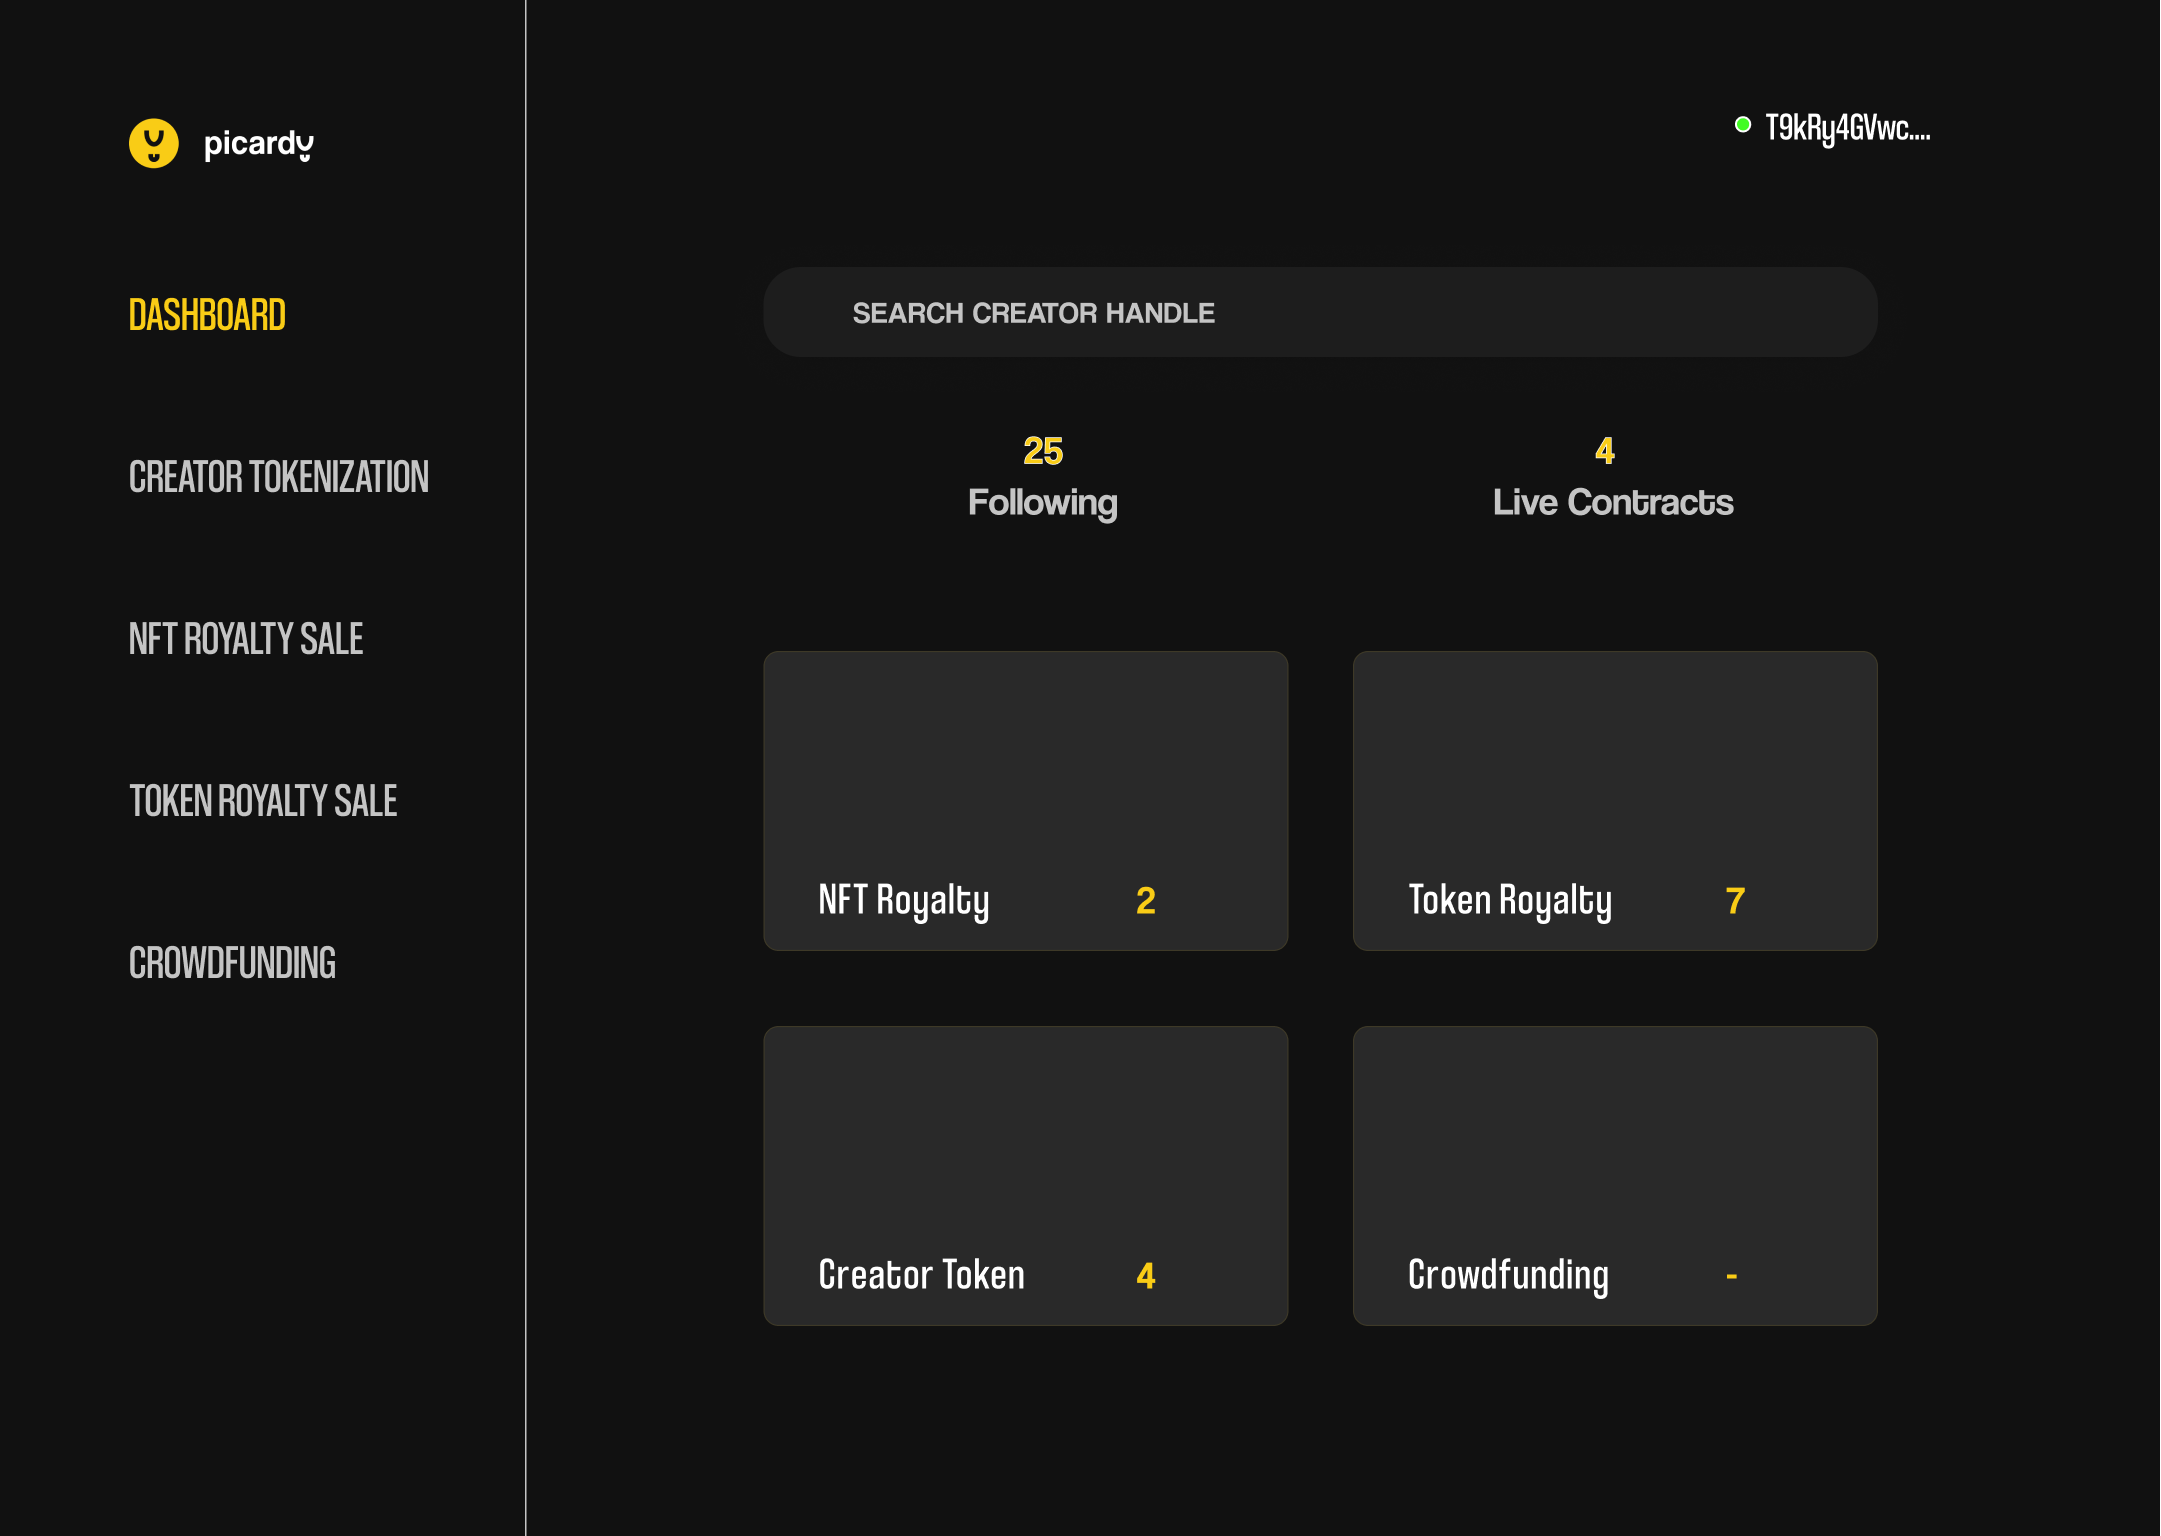The height and width of the screenshot is (1536, 2161).
Task: Click the yellow Picardy smiley logo icon
Action: (x=153, y=144)
